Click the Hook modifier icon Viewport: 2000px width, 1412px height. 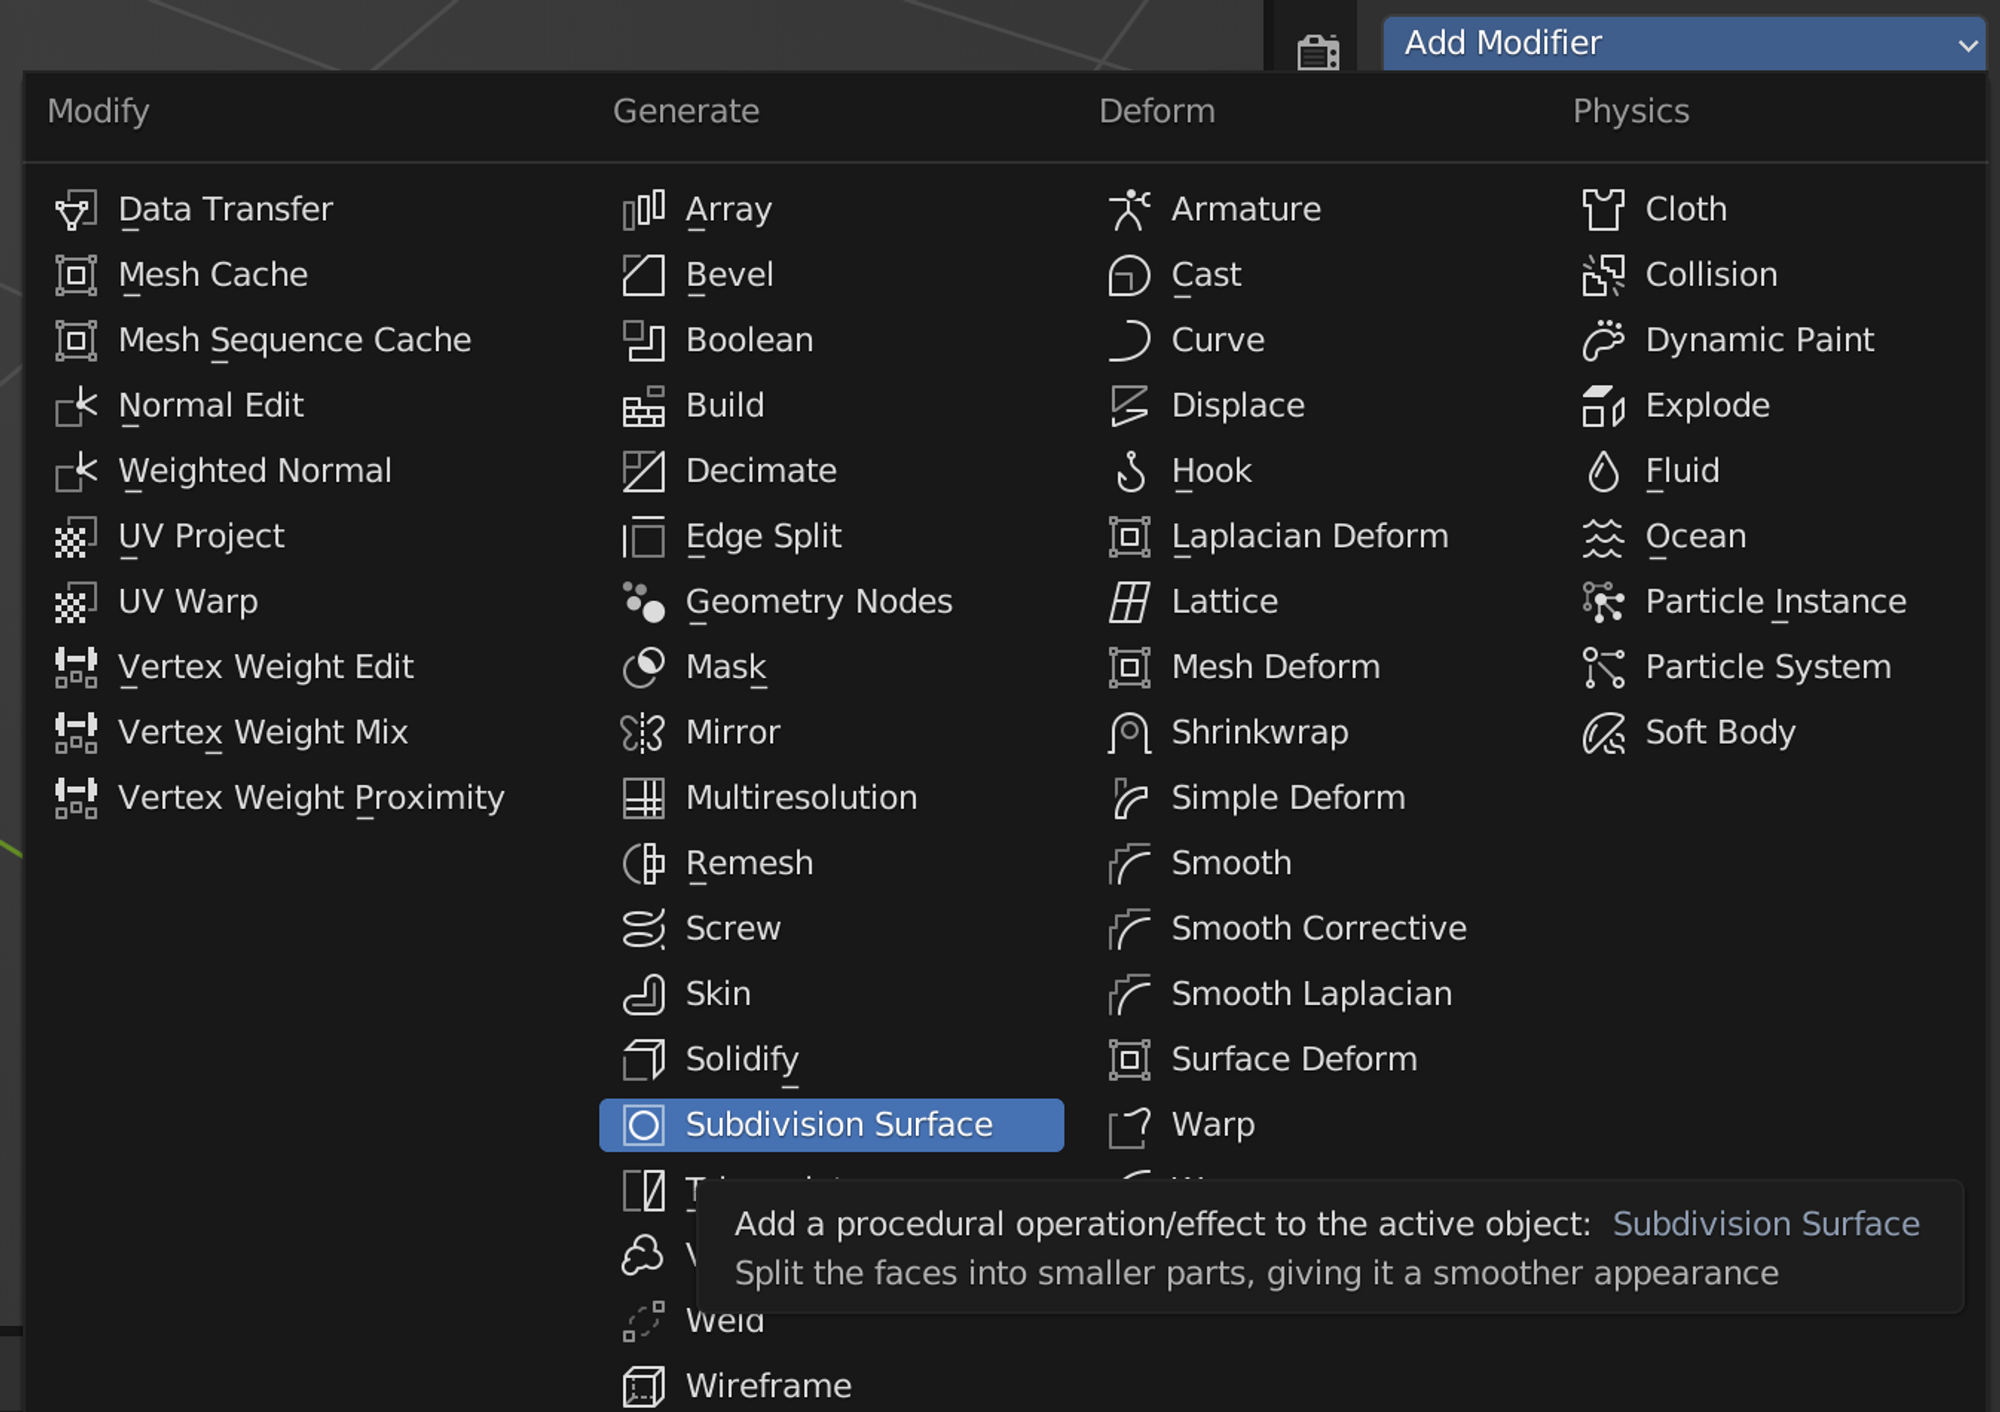(x=1129, y=471)
